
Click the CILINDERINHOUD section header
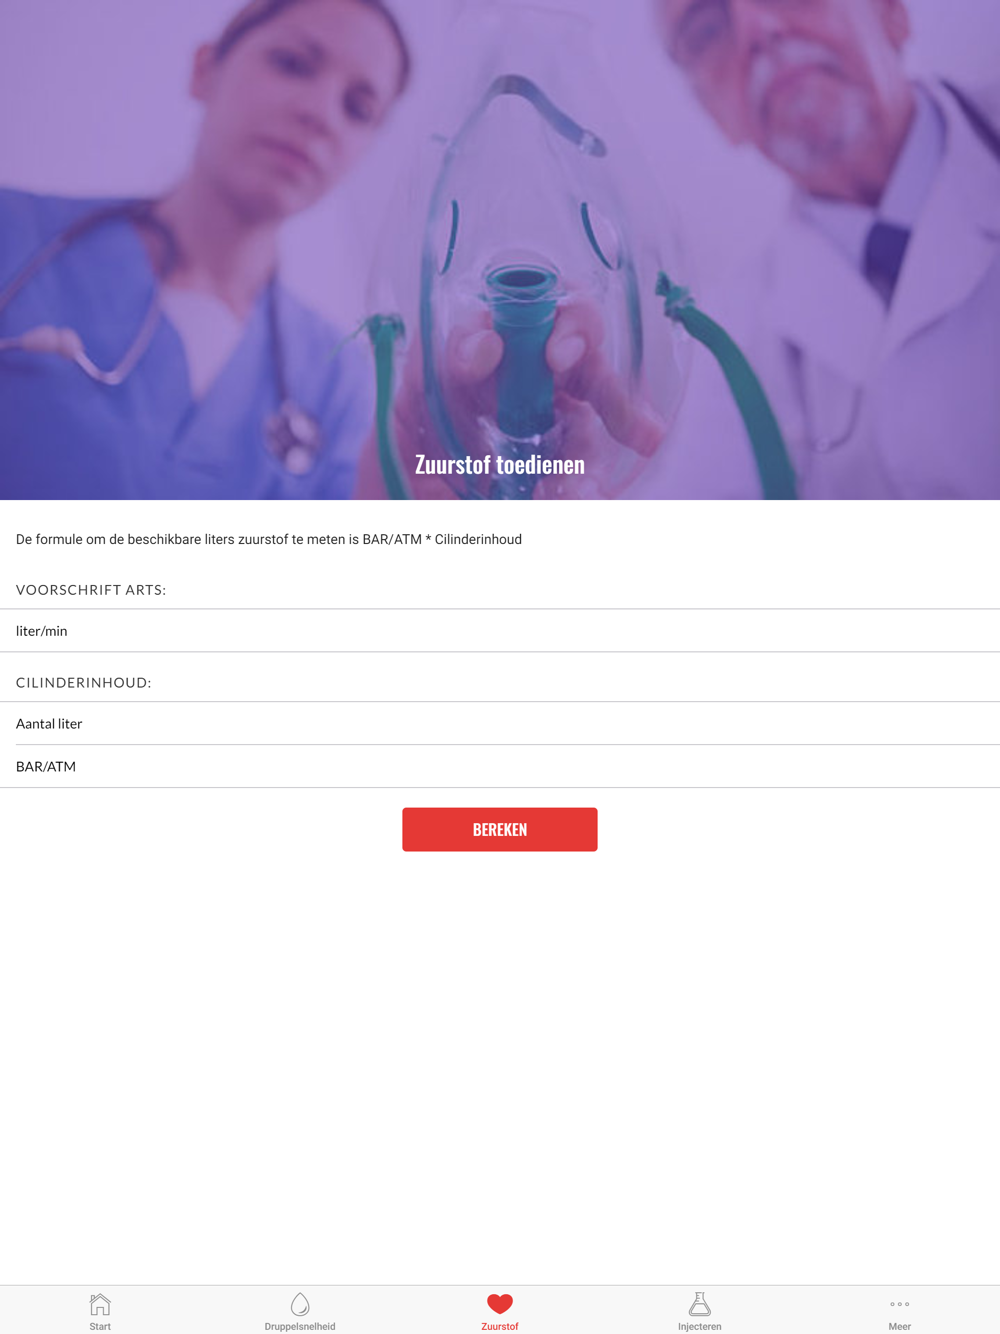click(x=84, y=683)
